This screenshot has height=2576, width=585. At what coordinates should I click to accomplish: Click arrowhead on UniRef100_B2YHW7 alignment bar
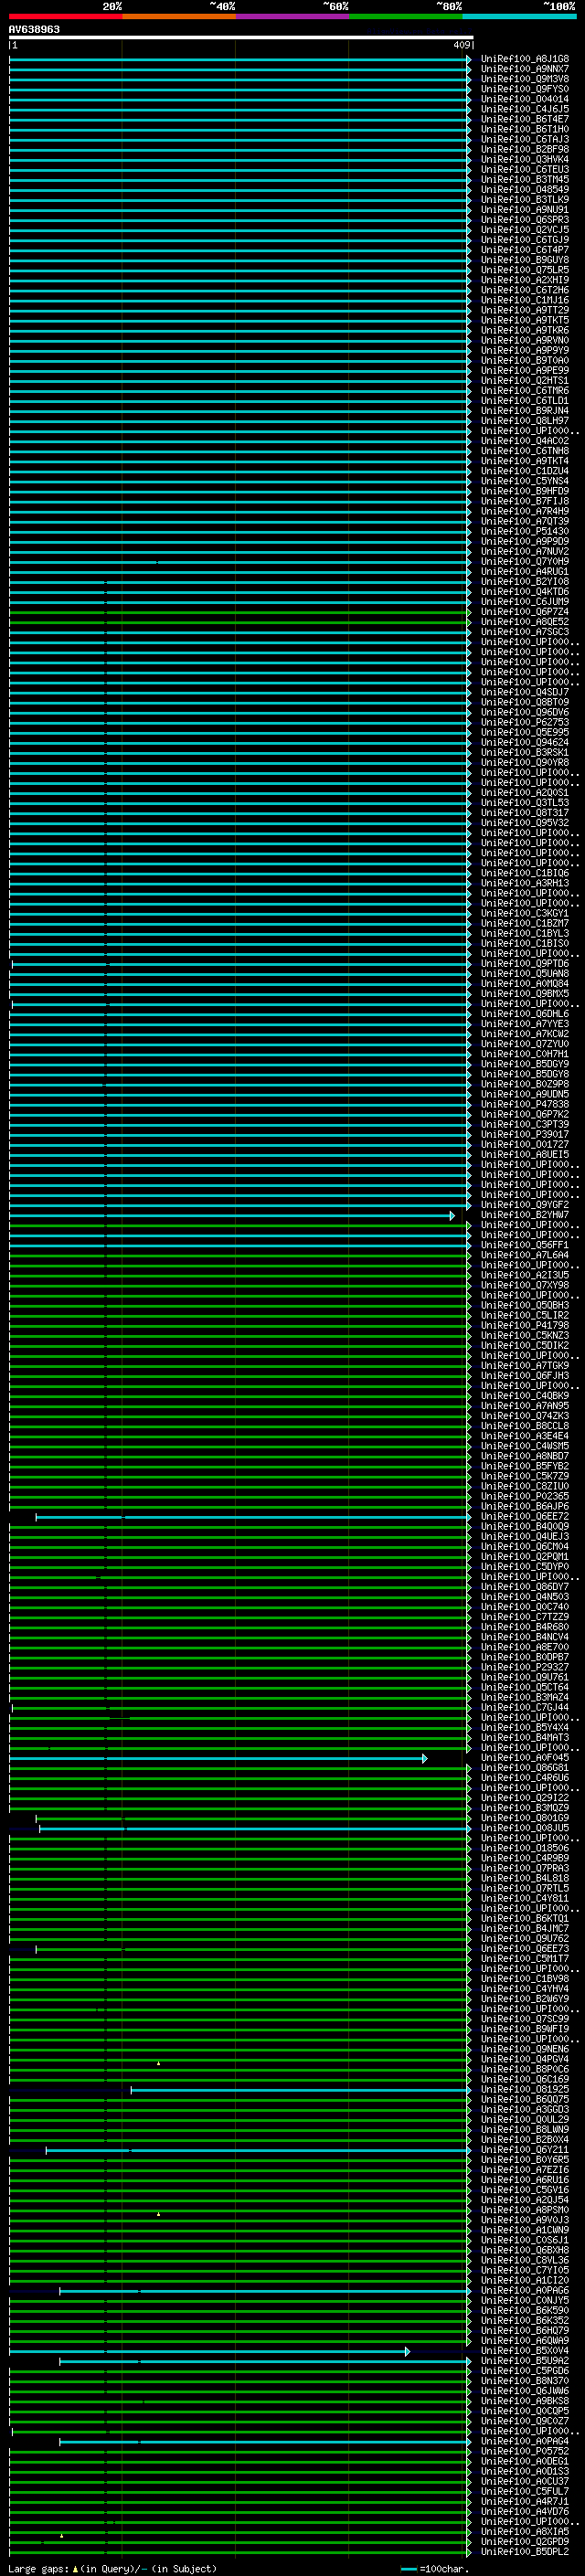pos(452,1216)
